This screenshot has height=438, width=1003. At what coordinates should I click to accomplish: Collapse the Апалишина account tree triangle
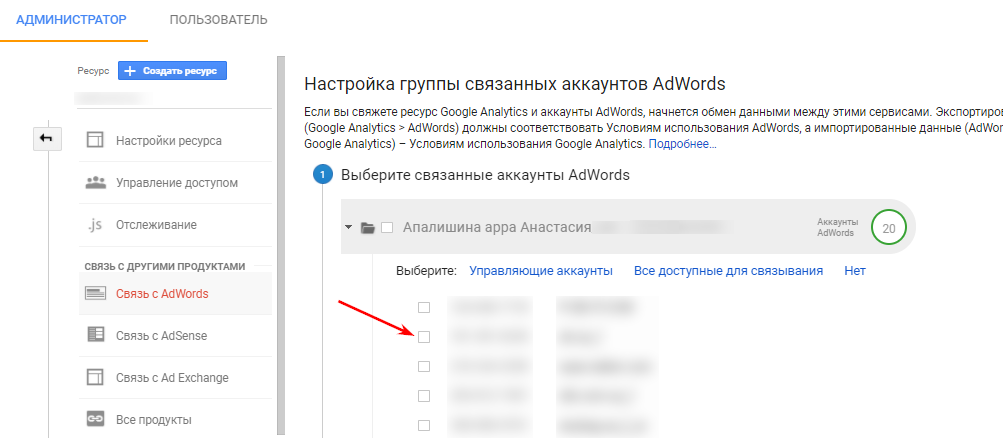(349, 227)
